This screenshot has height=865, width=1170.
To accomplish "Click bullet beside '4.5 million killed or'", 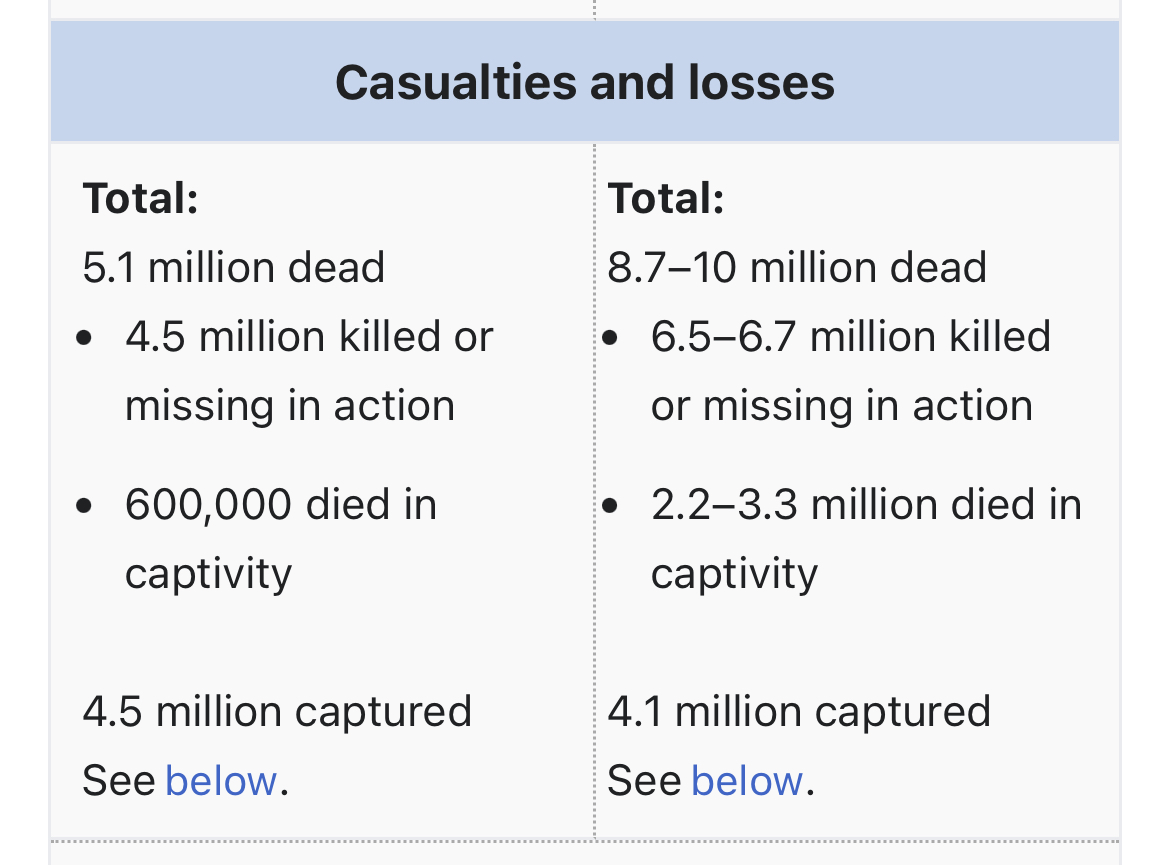I will [x=85, y=338].
